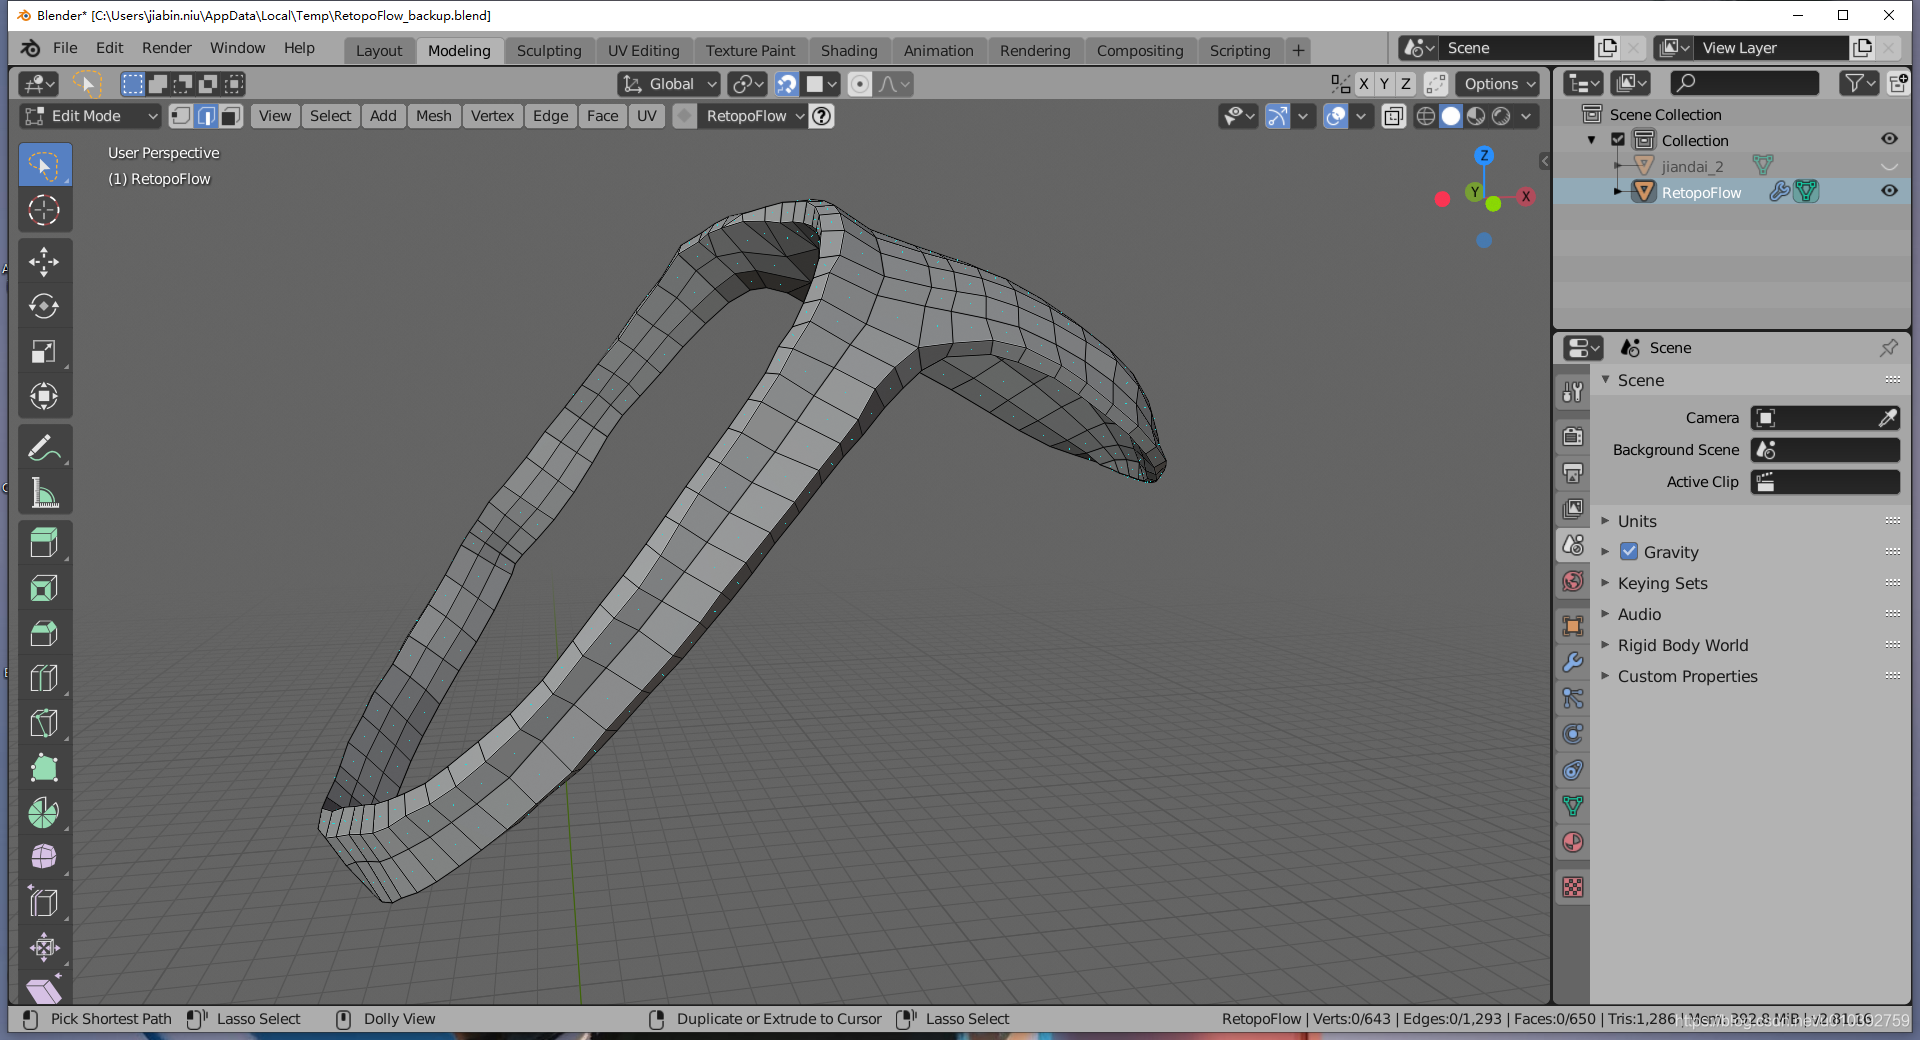Viewport: 1920px width, 1040px height.
Task: Select the Poly Build tool
Action: (x=44, y=768)
